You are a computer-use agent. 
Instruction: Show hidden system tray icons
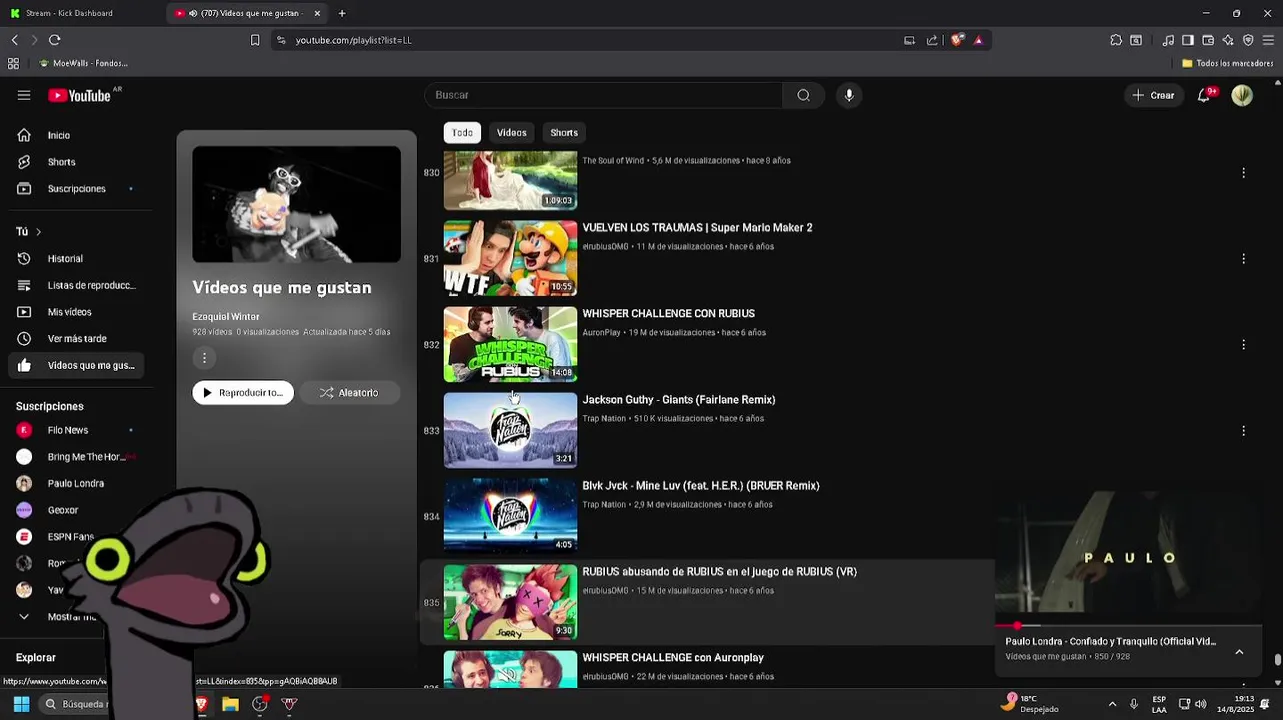[x=1112, y=704]
